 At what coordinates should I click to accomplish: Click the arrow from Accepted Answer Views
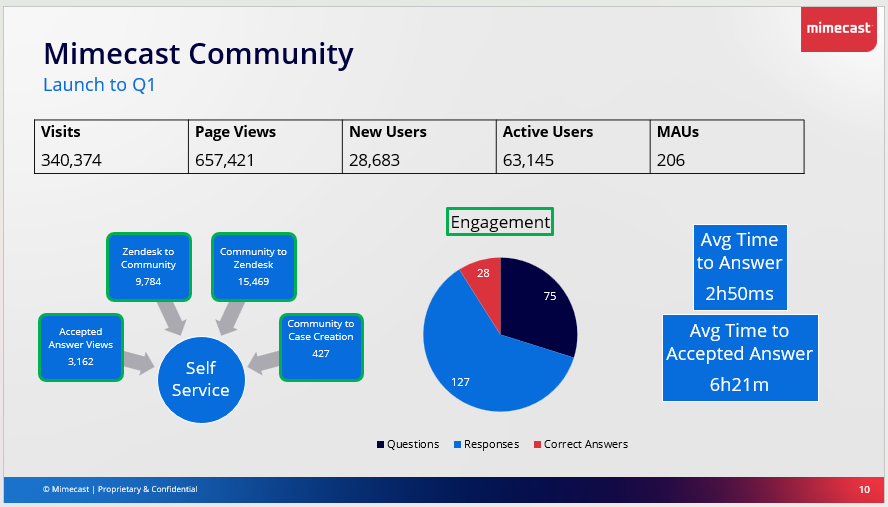click(139, 363)
